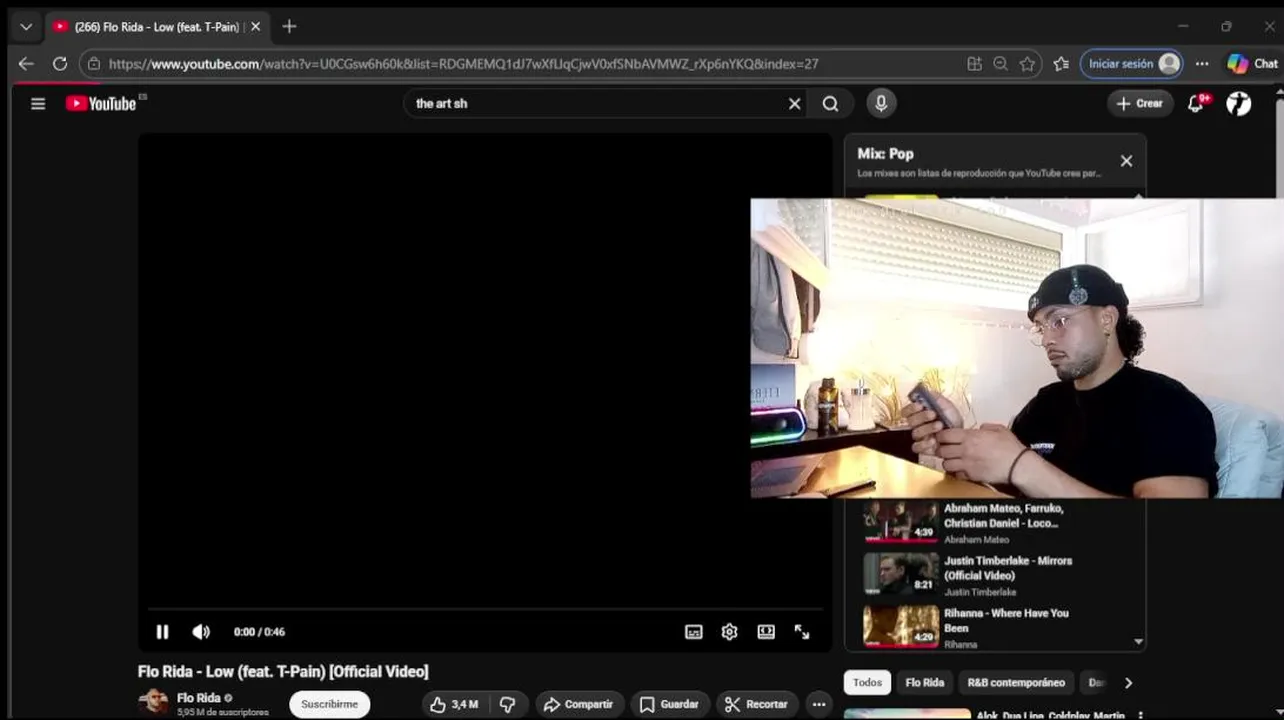This screenshot has width=1284, height=720.
Task: Focus the browser address bar URL
Action: [463, 63]
